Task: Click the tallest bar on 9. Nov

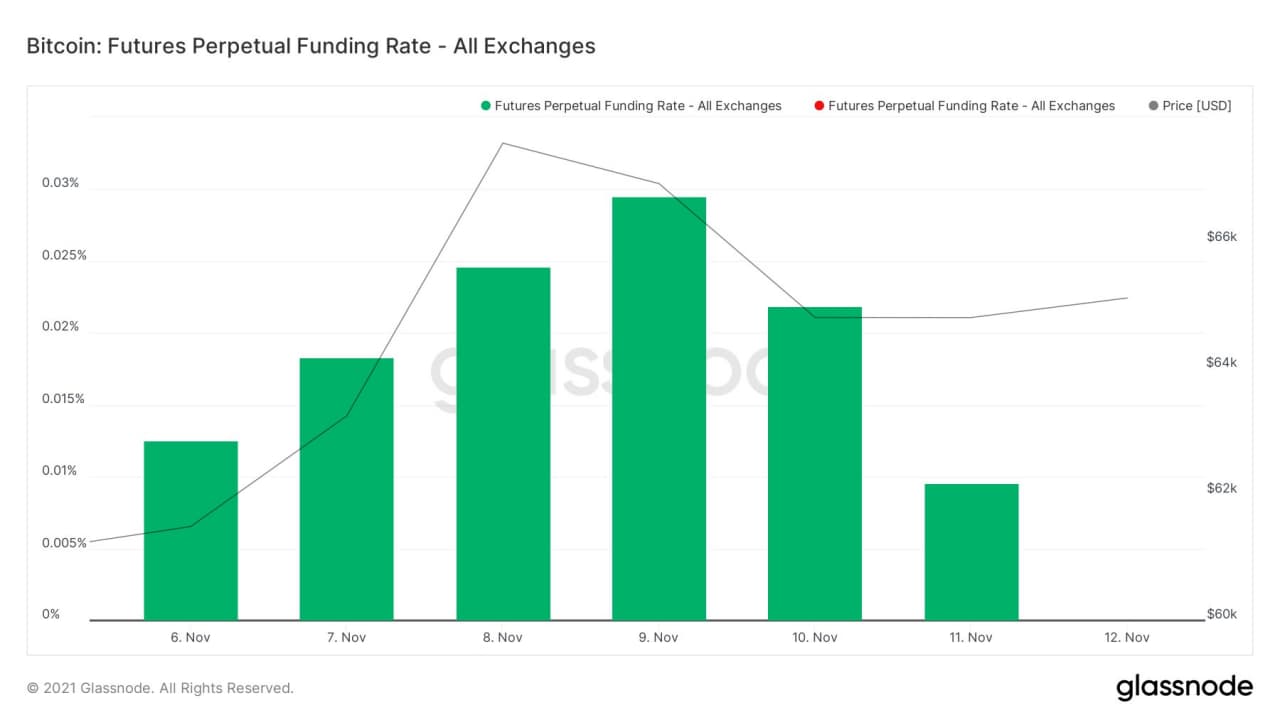Action: coord(659,408)
